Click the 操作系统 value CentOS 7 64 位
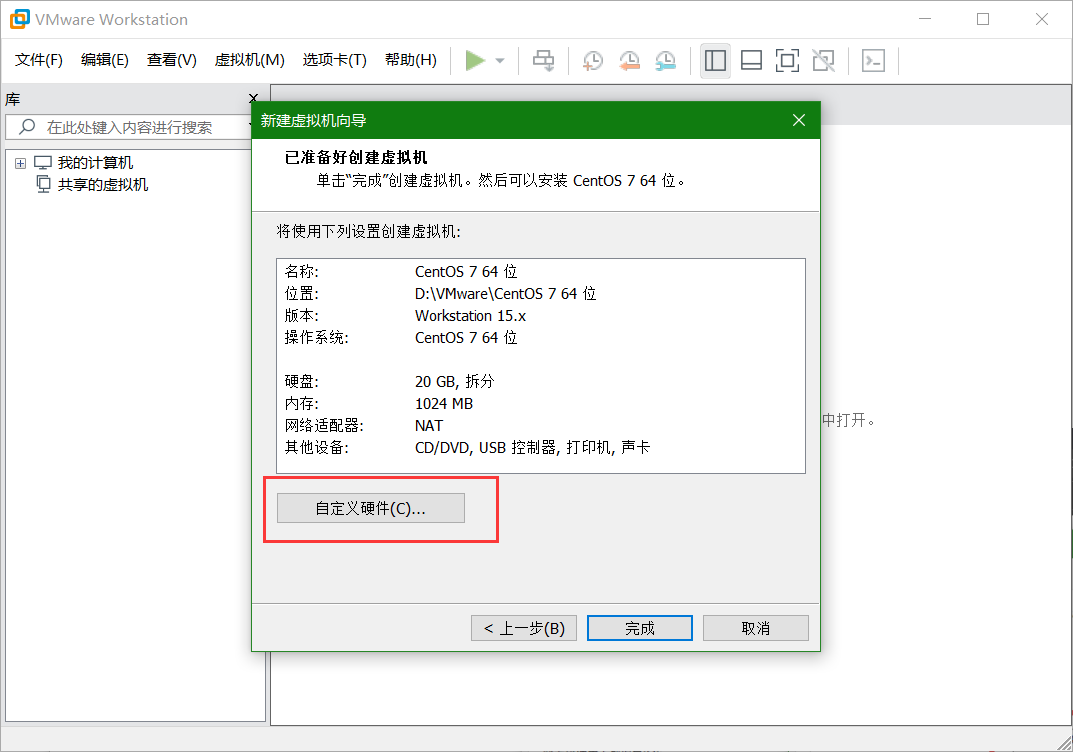The image size is (1073, 752). point(466,337)
